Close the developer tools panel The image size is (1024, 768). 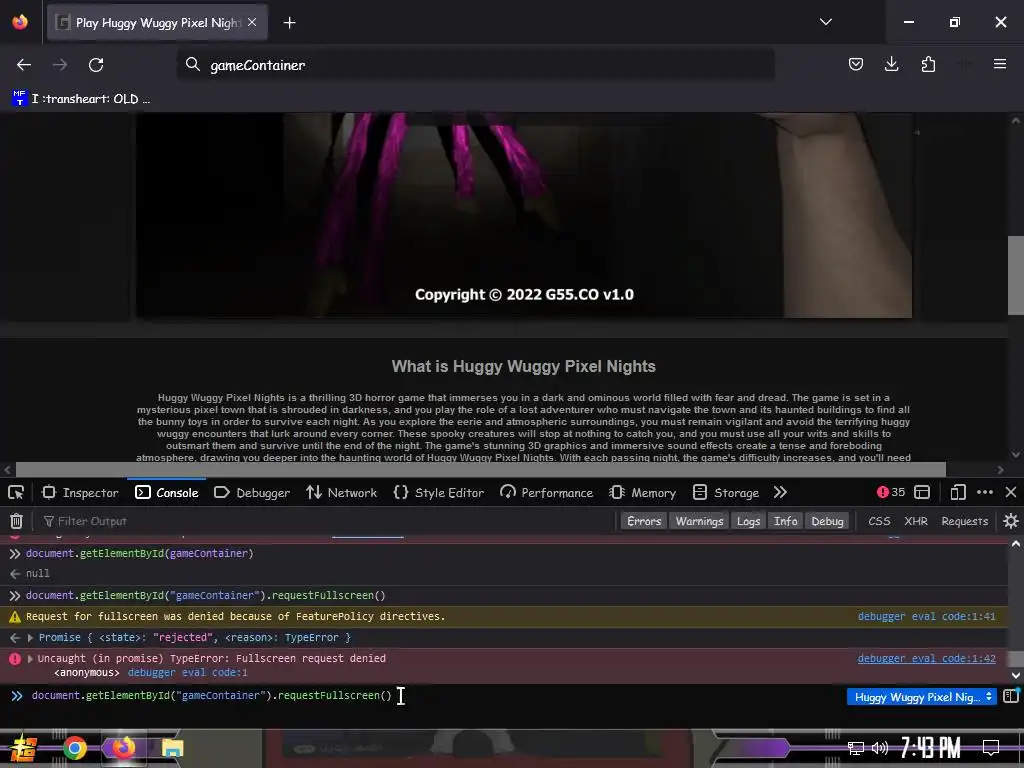point(1010,492)
